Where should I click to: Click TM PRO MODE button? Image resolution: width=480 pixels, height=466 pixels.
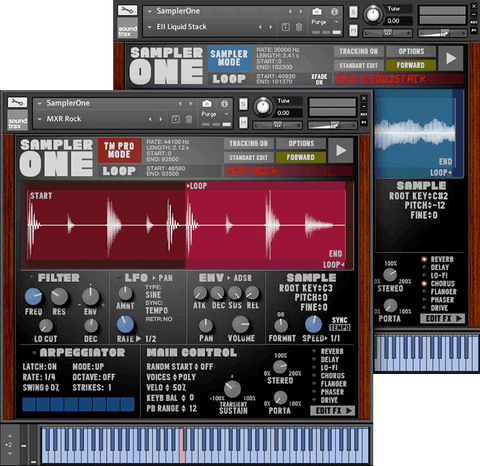119,150
